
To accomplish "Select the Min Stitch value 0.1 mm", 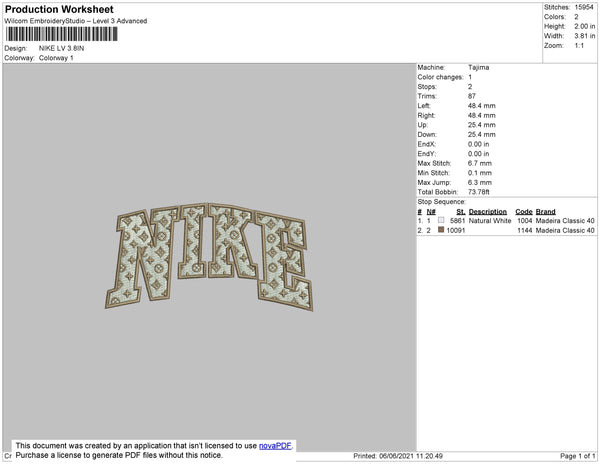I will tap(479, 173).
